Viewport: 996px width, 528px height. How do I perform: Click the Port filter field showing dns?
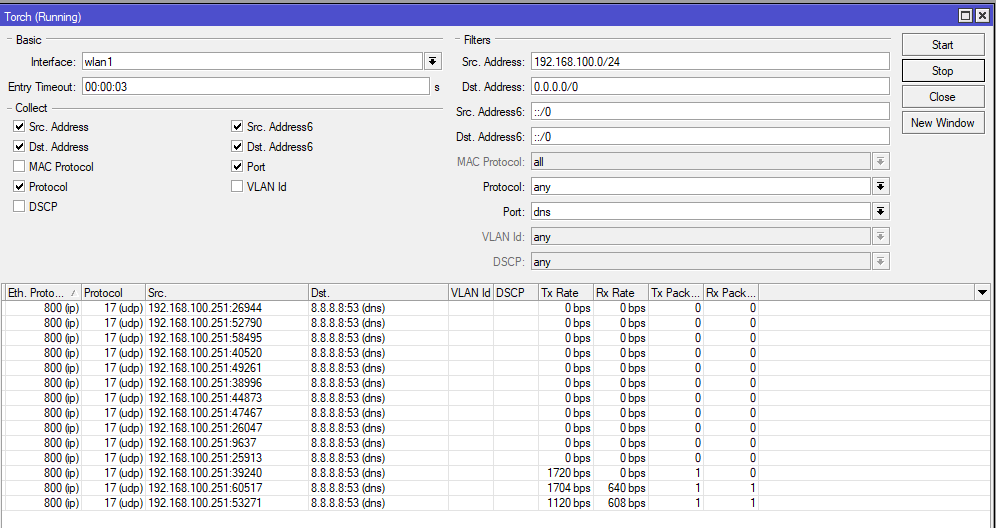coord(701,212)
